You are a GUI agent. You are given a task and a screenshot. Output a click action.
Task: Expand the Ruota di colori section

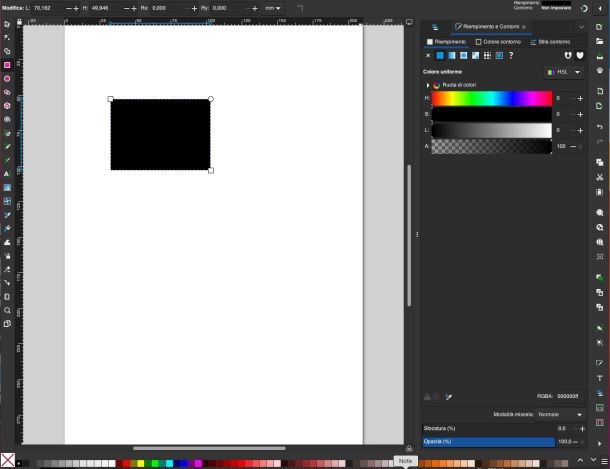click(428, 86)
